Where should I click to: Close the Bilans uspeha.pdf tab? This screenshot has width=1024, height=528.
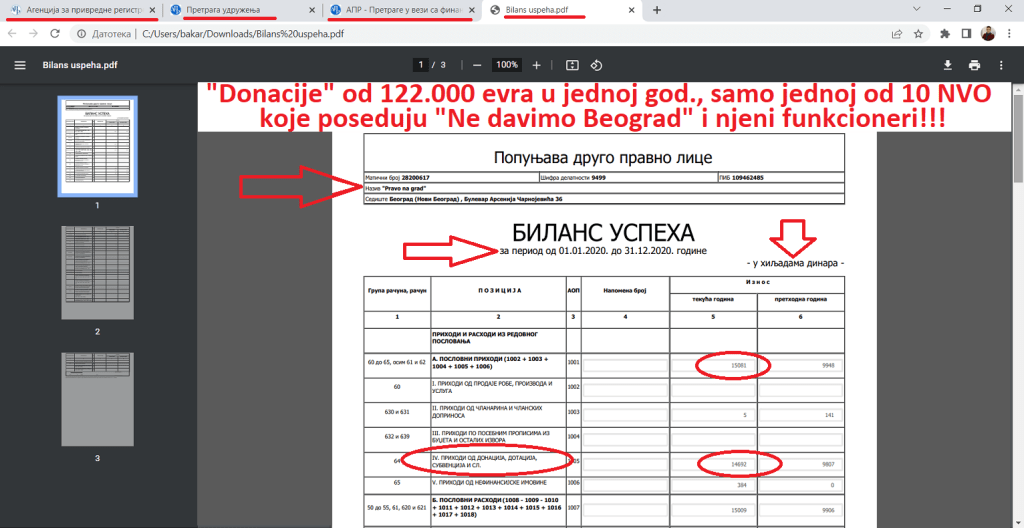pos(632,10)
